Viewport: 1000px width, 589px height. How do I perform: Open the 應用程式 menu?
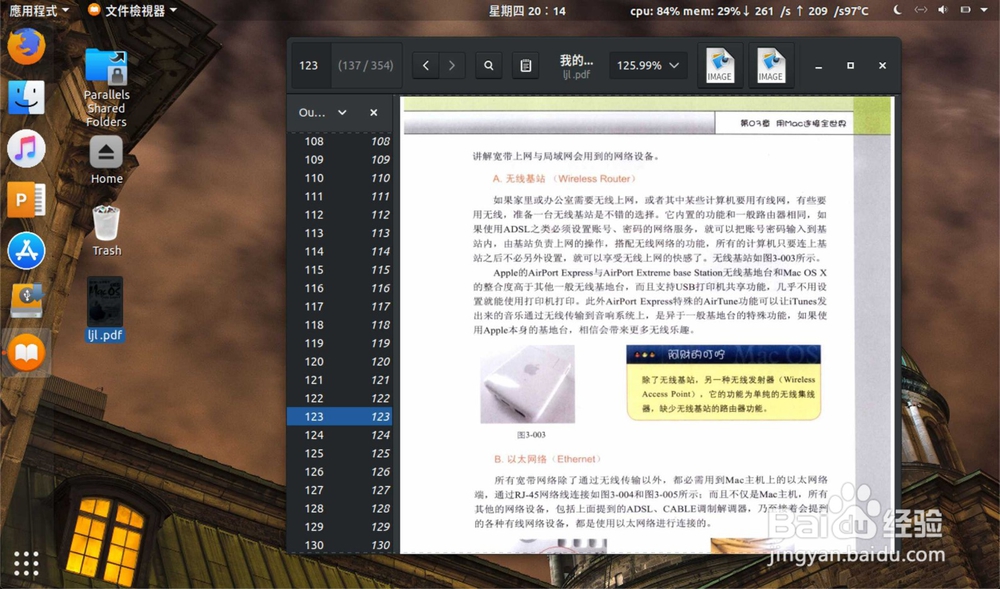coord(35,10)
